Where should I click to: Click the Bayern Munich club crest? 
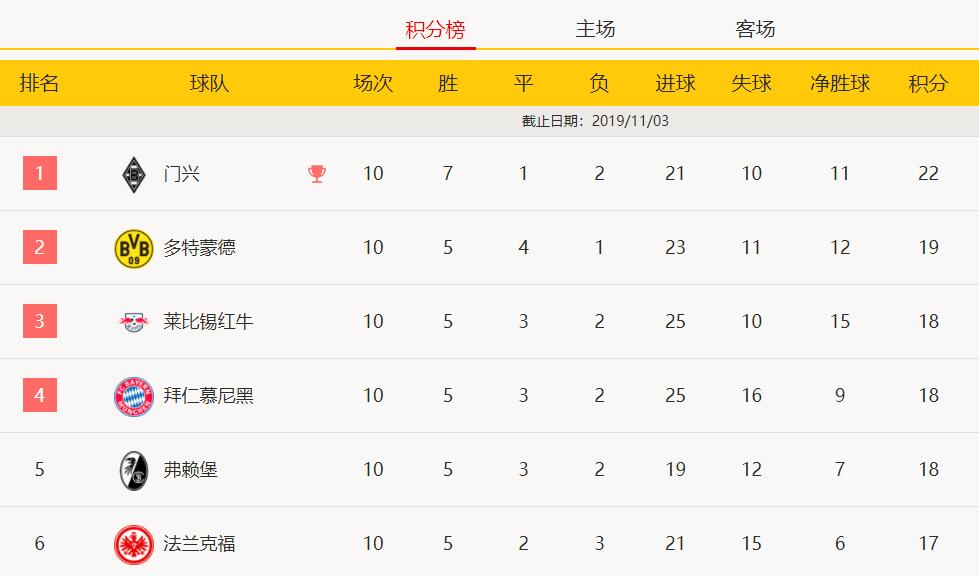[134, 396]
